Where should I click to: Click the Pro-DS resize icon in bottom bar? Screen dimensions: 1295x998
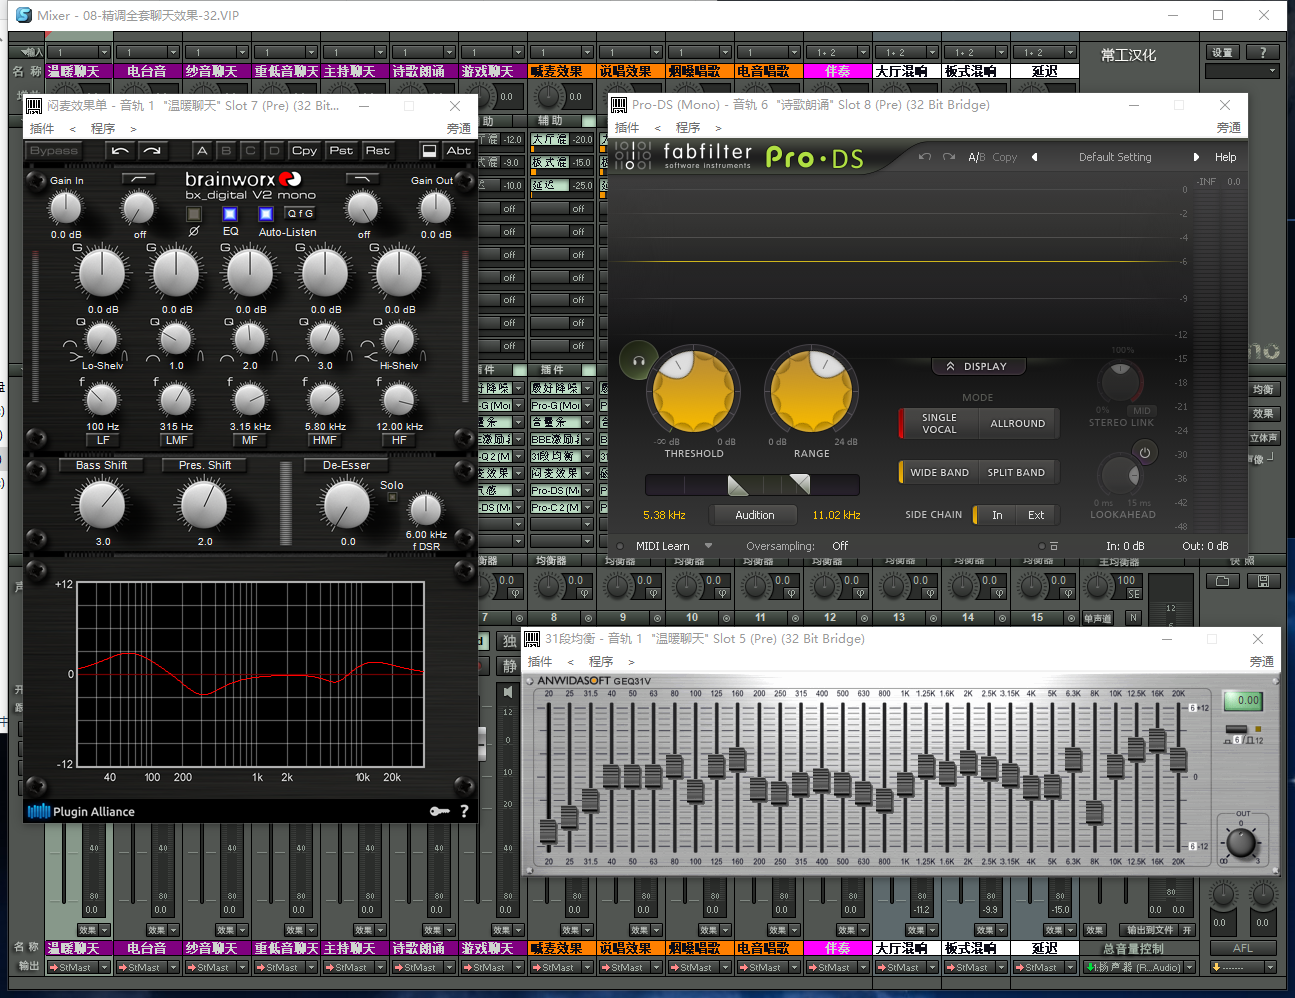click(x=1053, y=546)
